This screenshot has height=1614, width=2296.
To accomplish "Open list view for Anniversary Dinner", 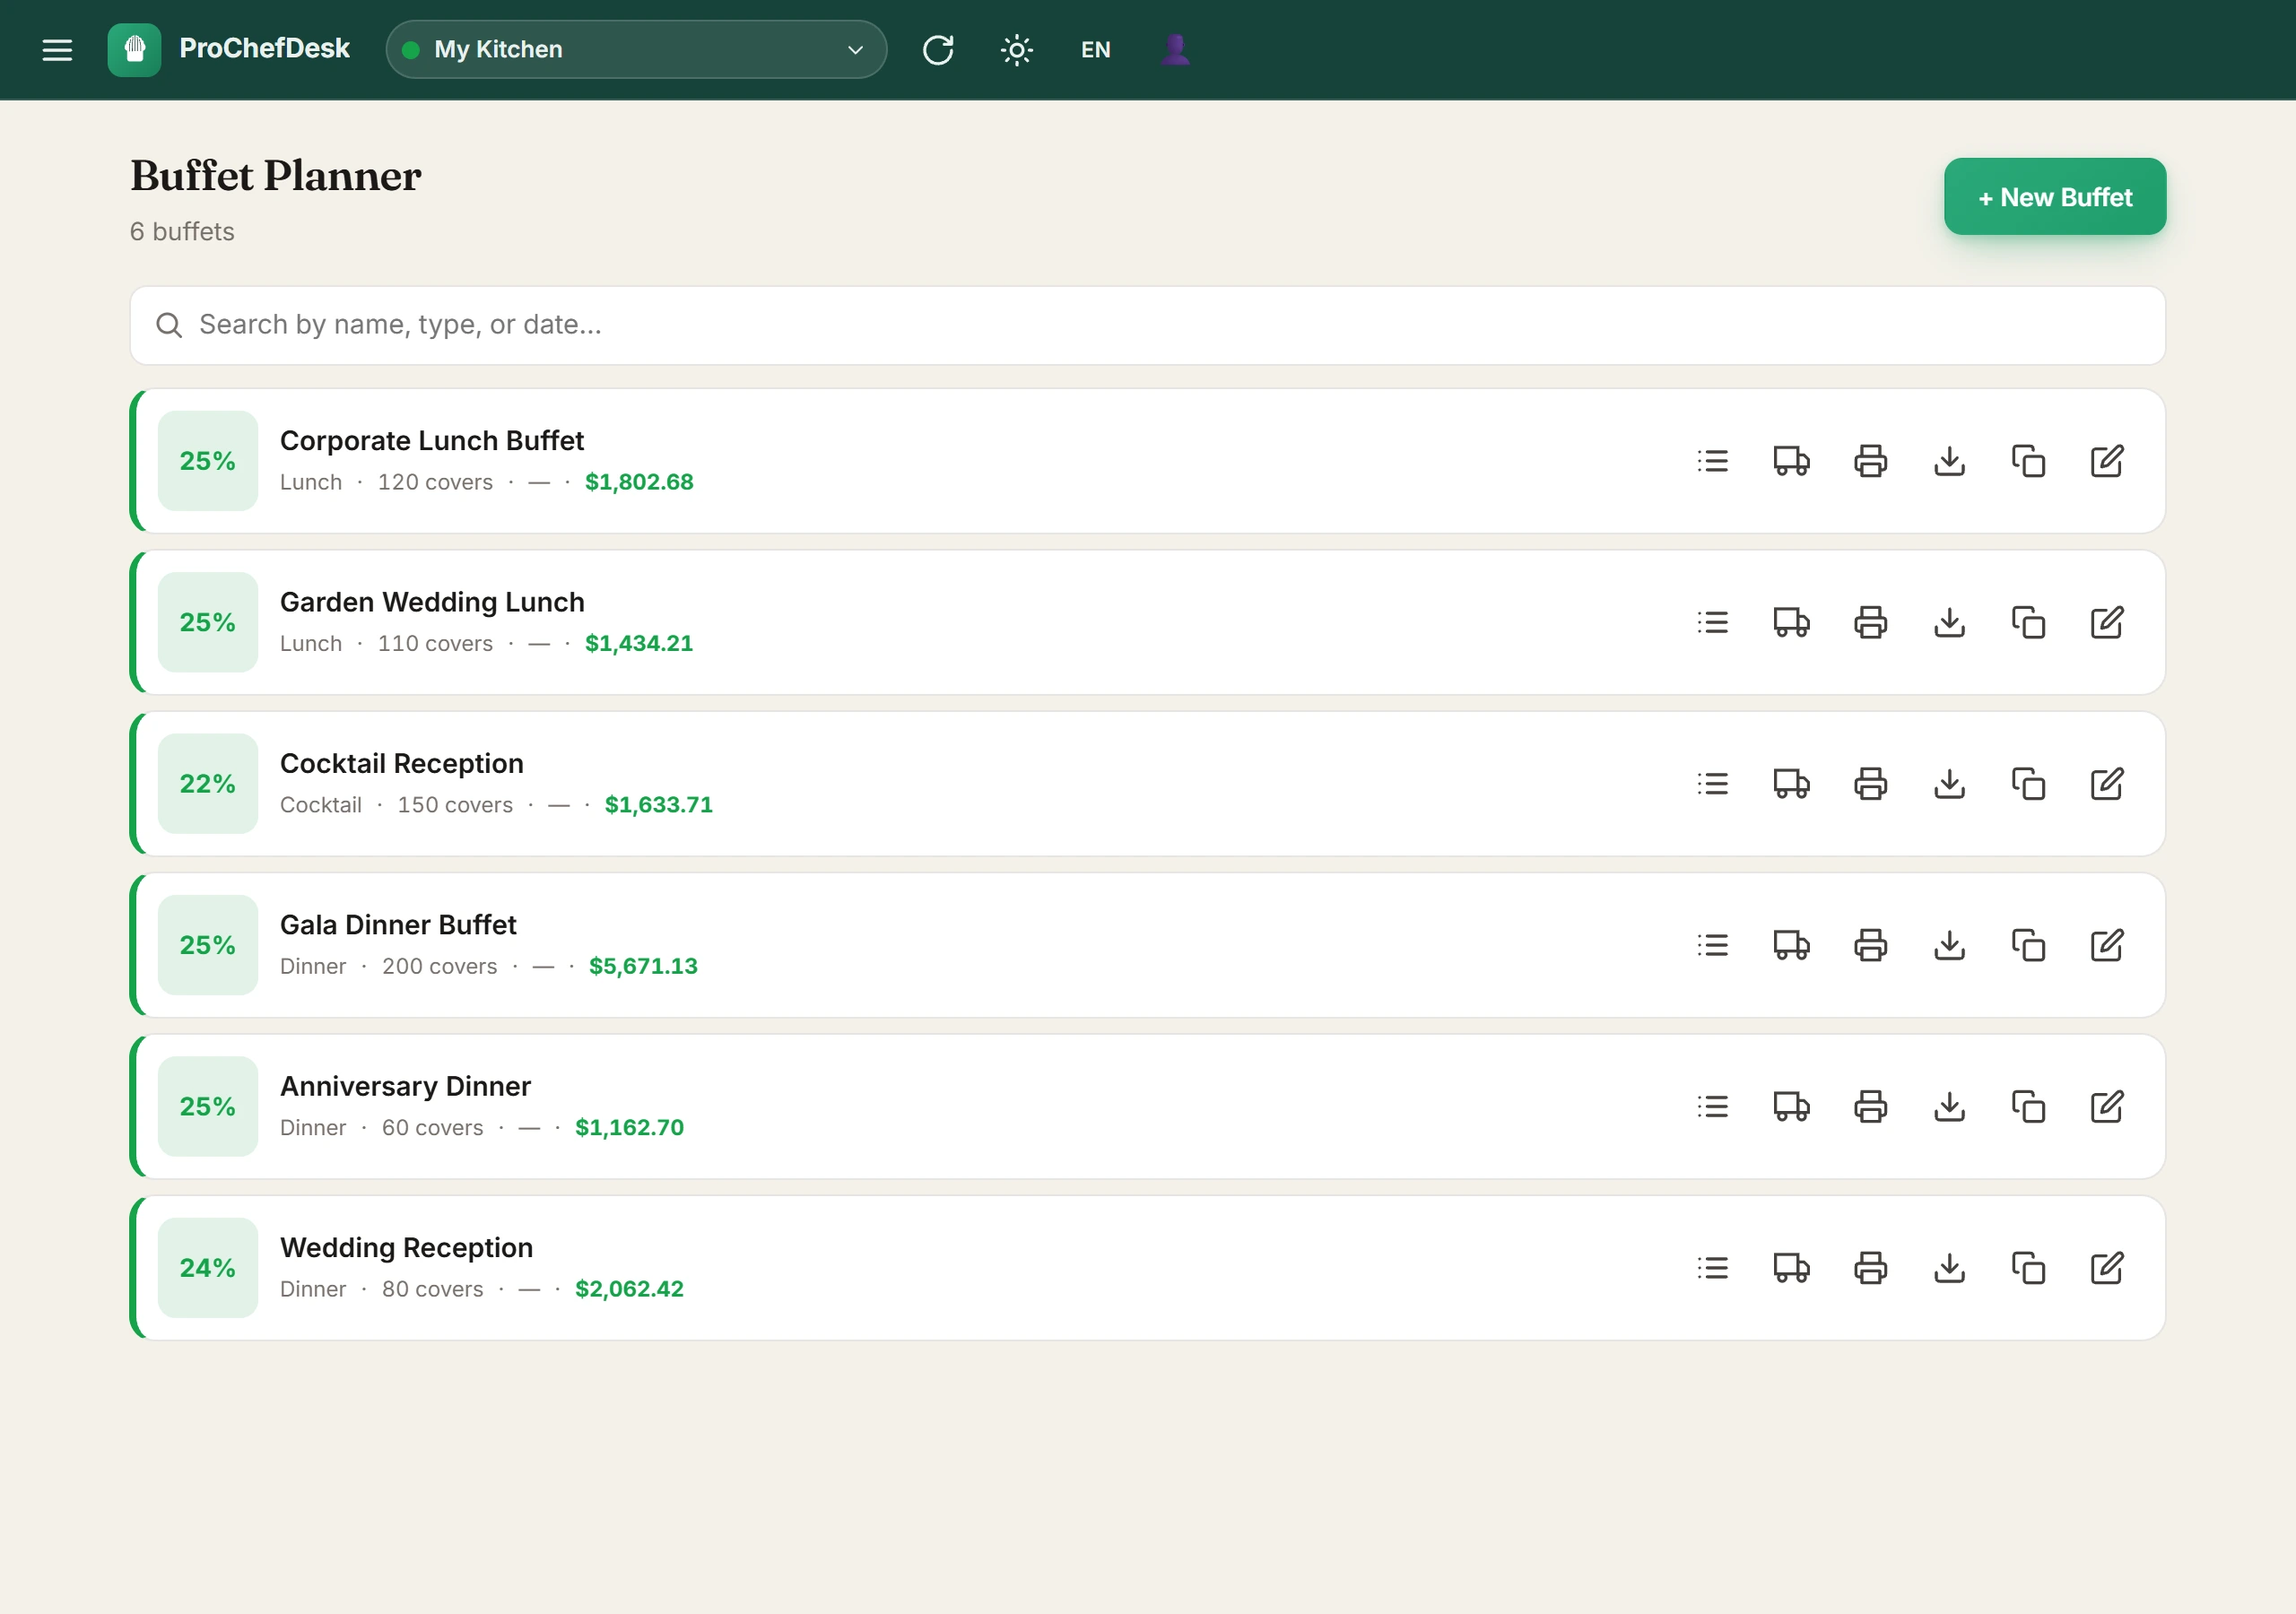I will click(1712, 1107).
